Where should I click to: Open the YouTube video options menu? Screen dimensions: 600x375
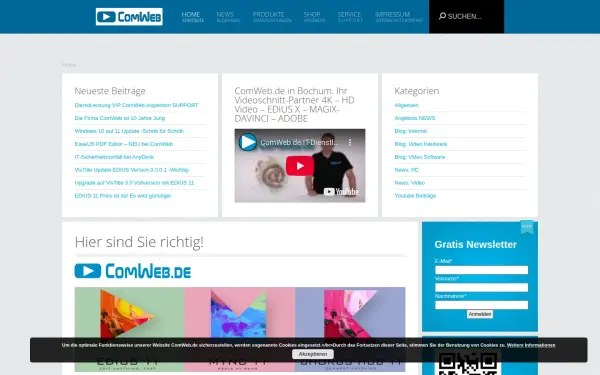tap(350, 142)
